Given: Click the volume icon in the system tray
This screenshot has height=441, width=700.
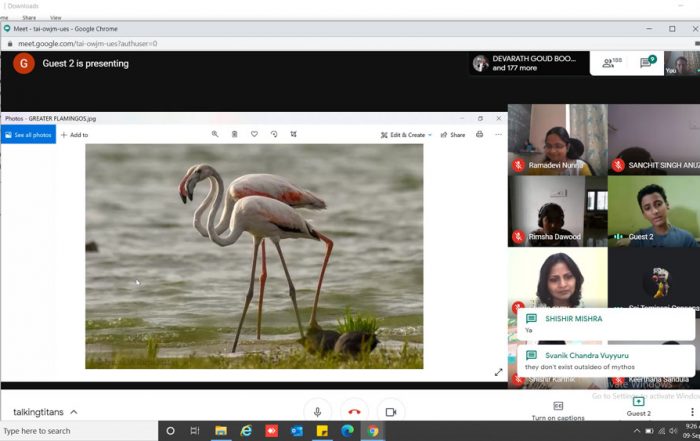Looking at the screenshot, I should pos(673,431).
